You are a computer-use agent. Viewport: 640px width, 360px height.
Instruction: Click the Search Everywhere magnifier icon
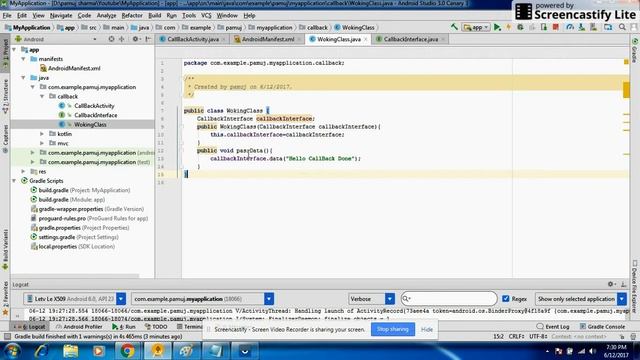coord(622,27)
